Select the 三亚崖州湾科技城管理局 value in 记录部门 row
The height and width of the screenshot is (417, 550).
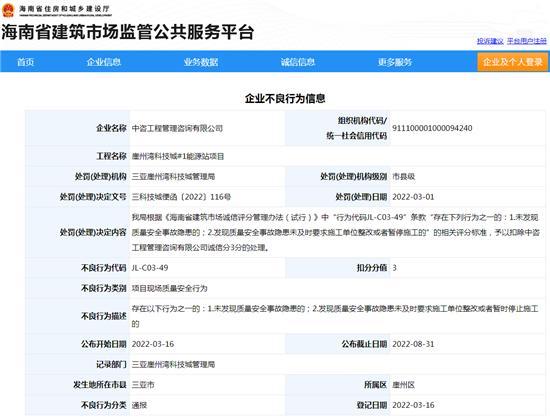click(174, 365)
